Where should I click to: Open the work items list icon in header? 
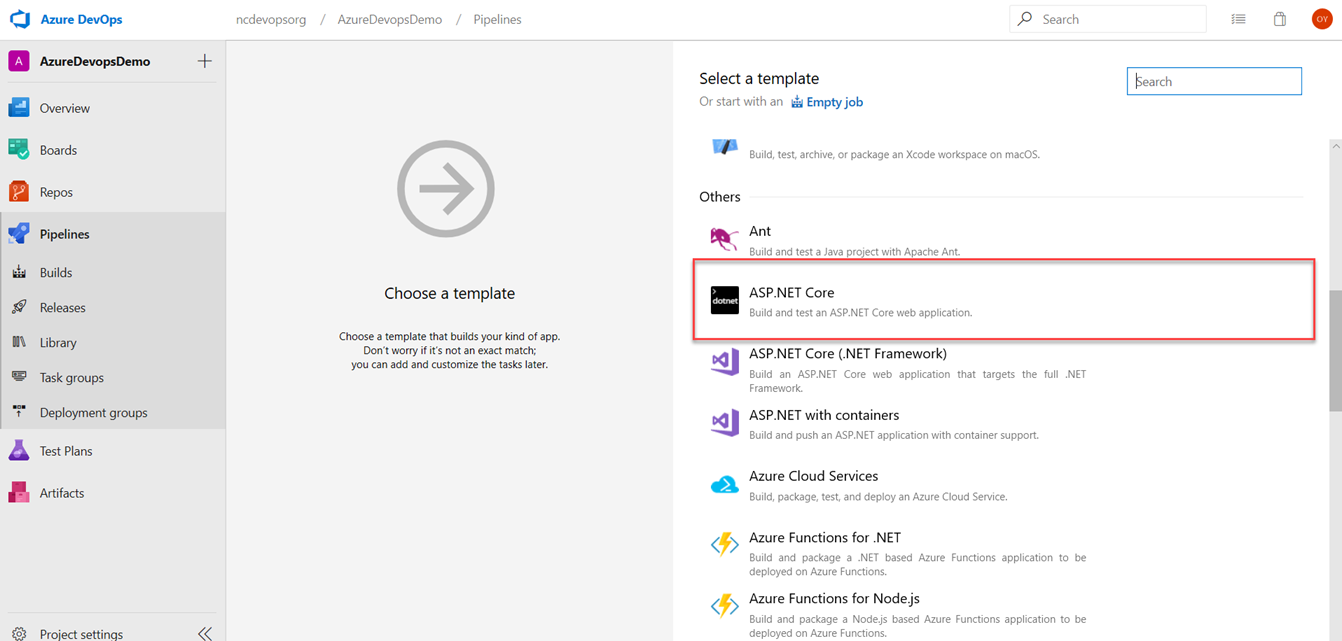click(x=1238, y=19)
